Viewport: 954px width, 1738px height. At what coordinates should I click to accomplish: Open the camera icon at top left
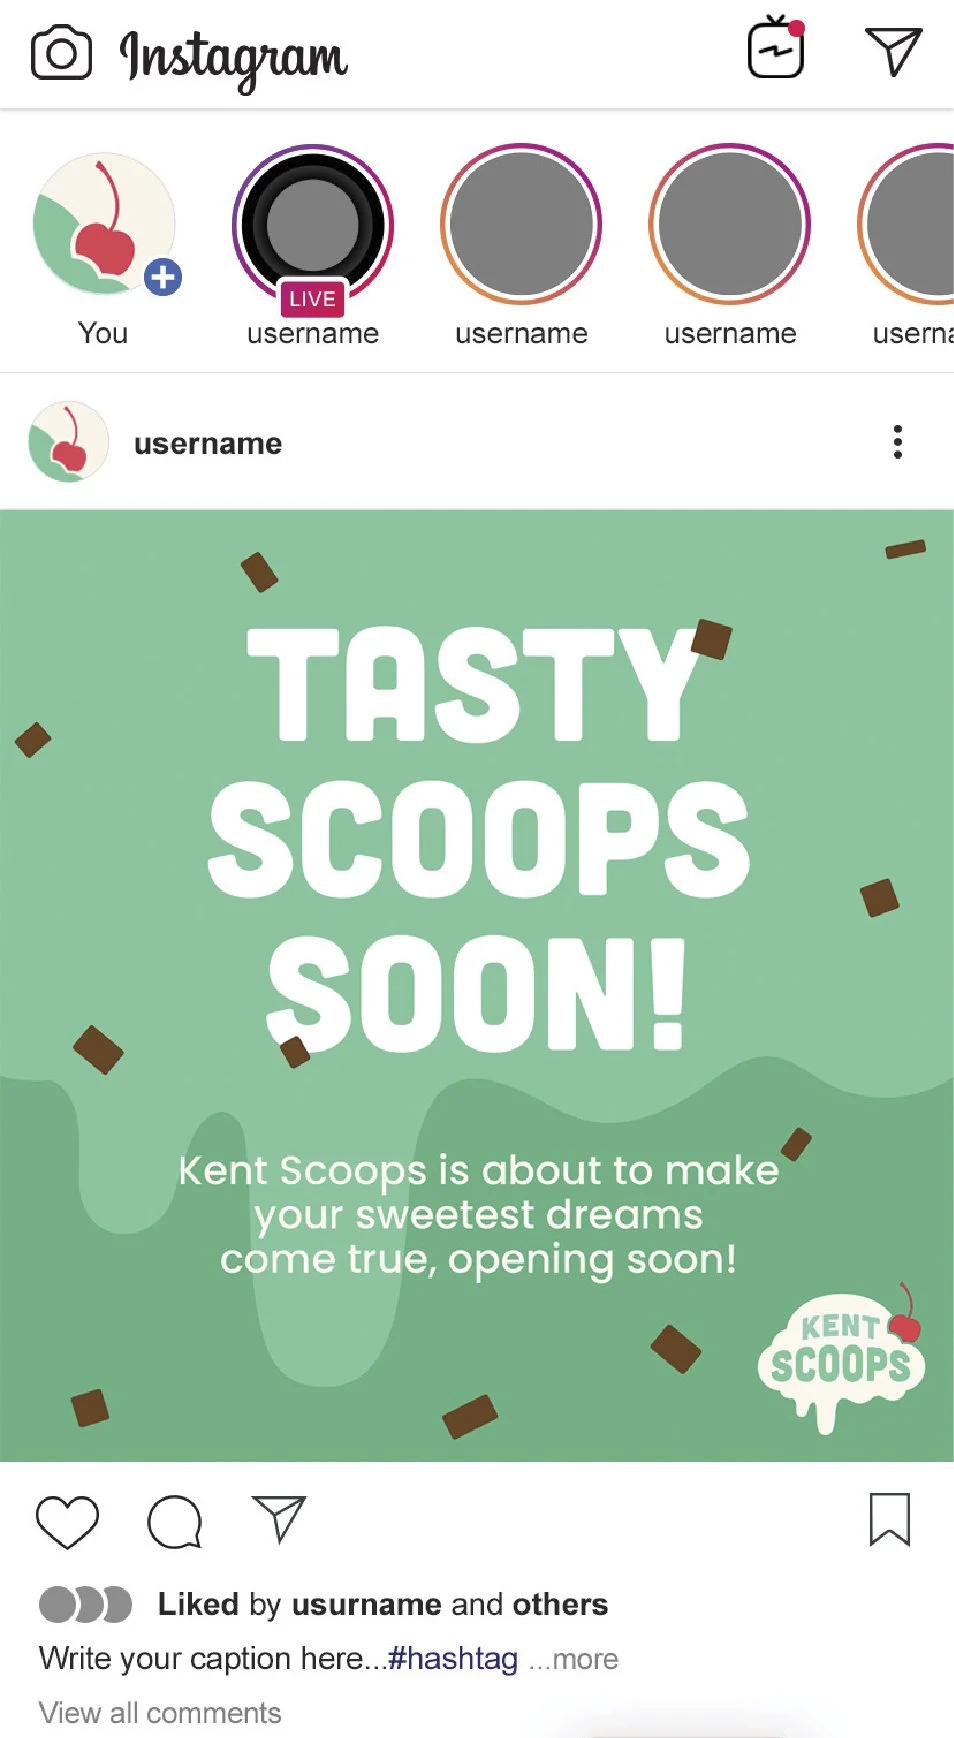(61, 52)
